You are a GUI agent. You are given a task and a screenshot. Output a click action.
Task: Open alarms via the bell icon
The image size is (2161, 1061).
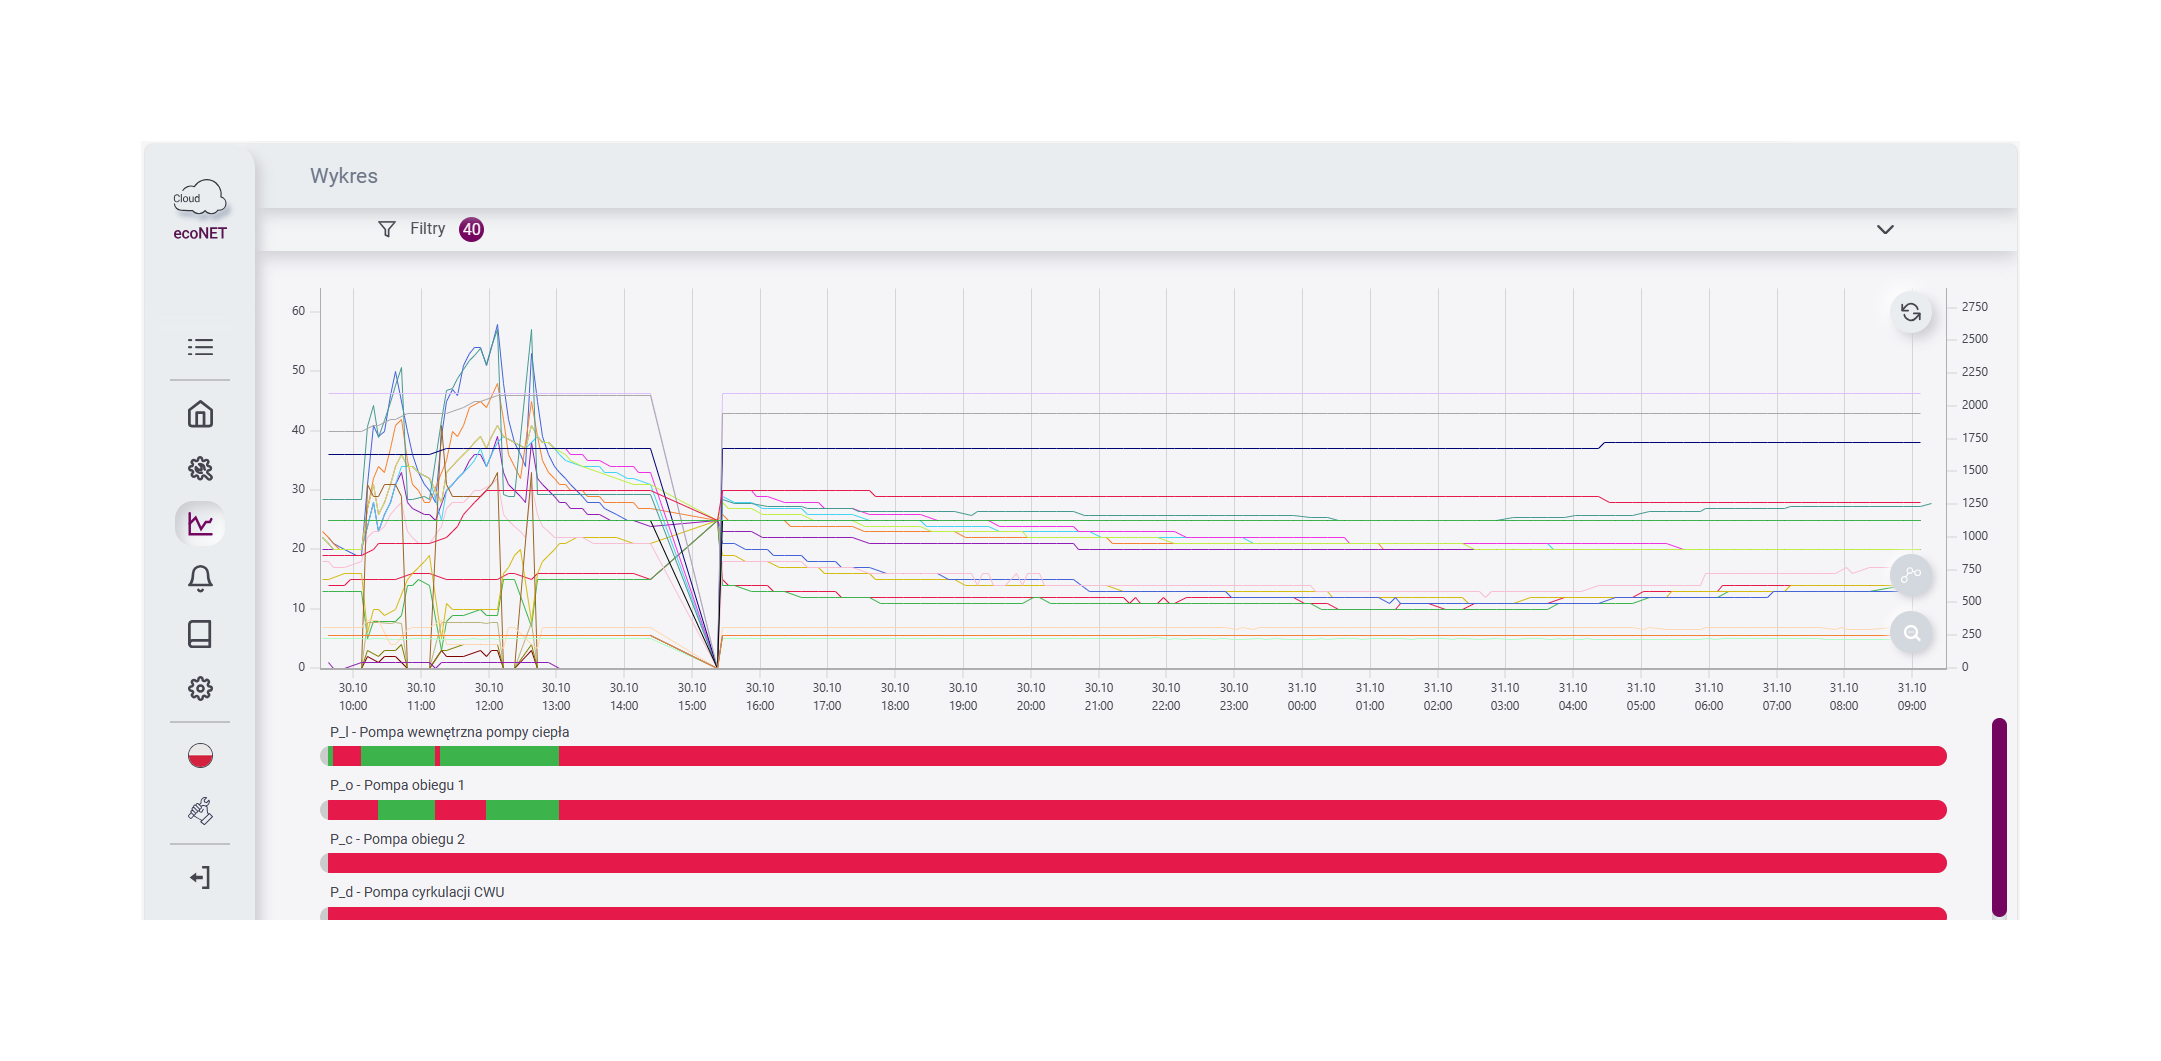coord(200,578)
